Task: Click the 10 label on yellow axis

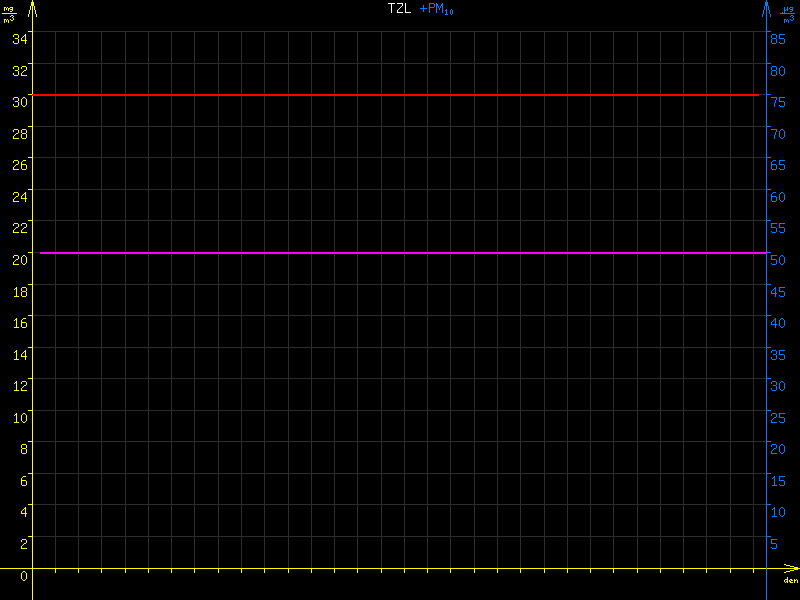Action: click(19, 416)
